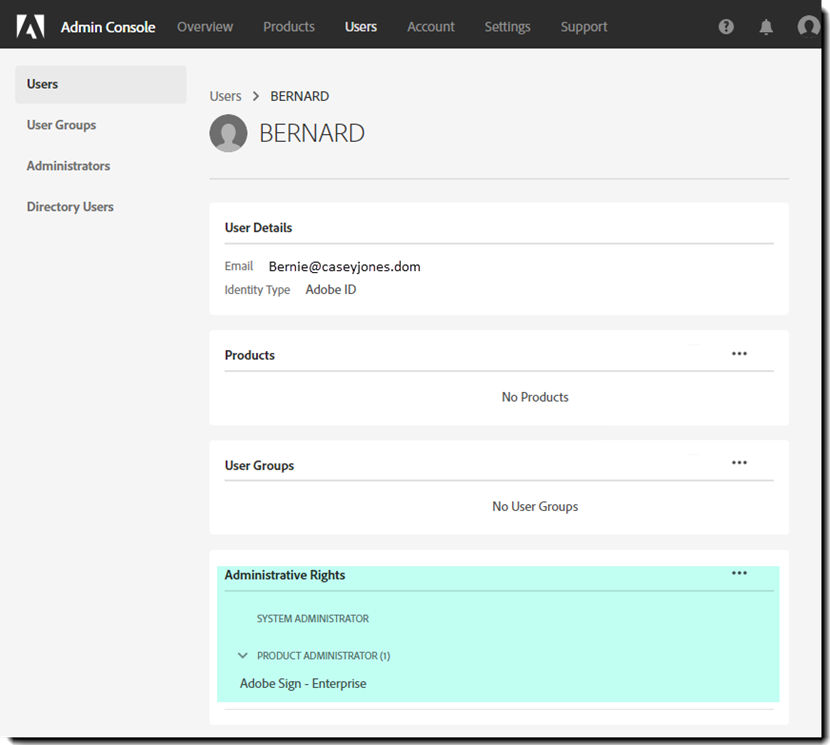Click the Adobe logo icon
Image resolution: width=830 pixels, height=745 pixels.
[x=30, y=26]
